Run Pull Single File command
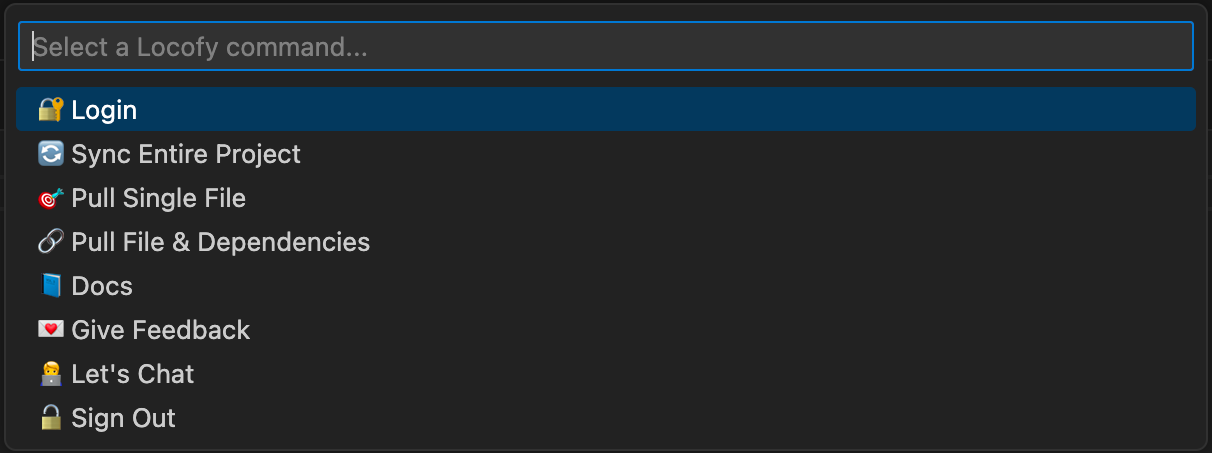1212x453 pixels. pos(159,198)
